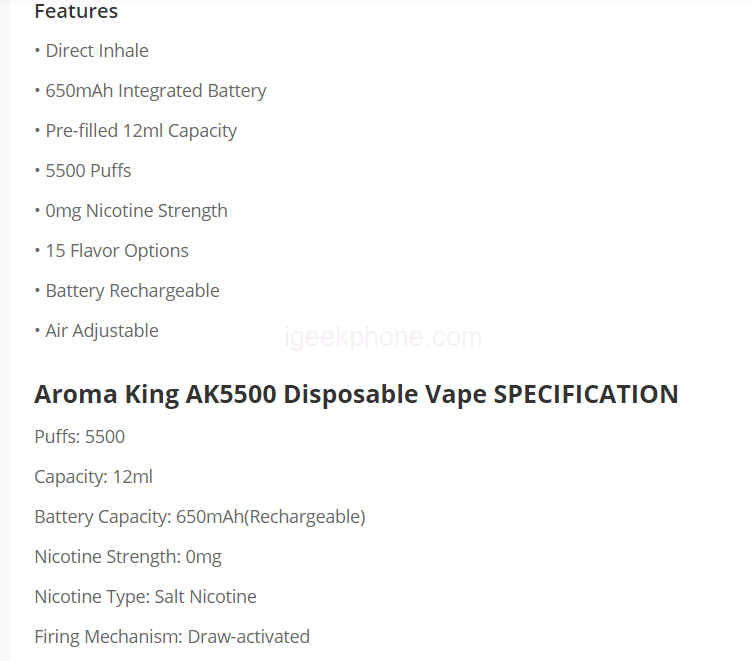This screenshot has width=753, height=661.
Task: Click the word "SPECIFICATION" in the heading
Action: click(586, 394)
